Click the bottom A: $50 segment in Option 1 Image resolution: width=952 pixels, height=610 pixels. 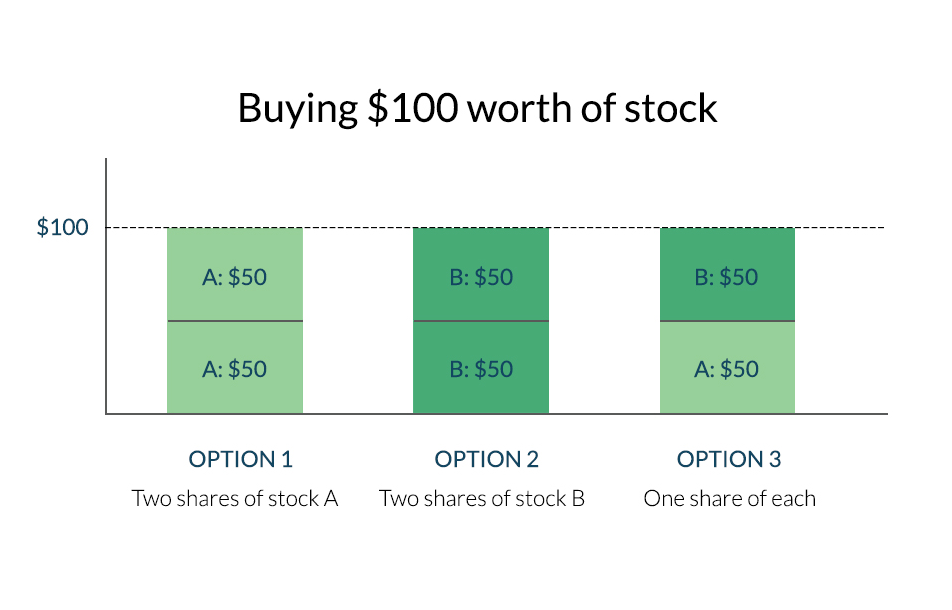pyautogui.click(x=235, y=368)
